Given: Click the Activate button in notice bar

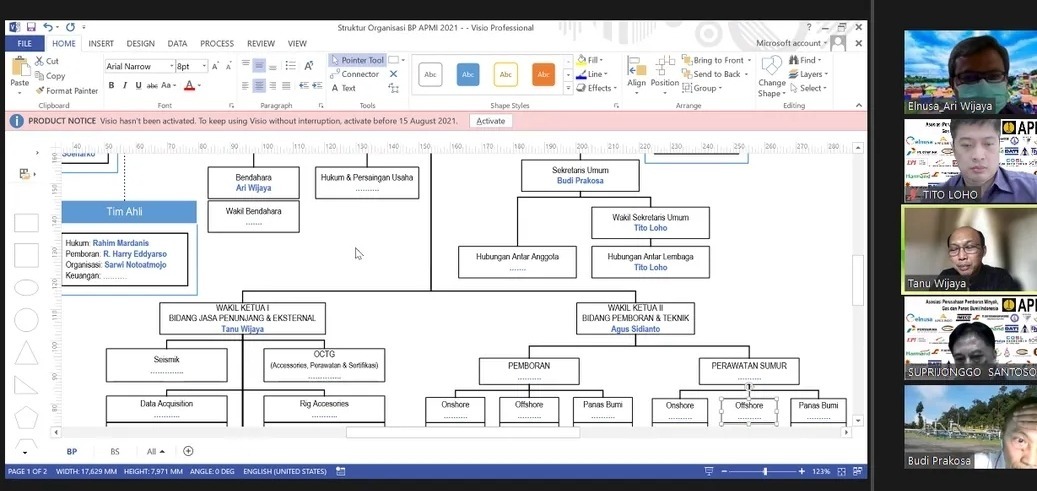Looking at the screenshot, I should coord(491,121).
